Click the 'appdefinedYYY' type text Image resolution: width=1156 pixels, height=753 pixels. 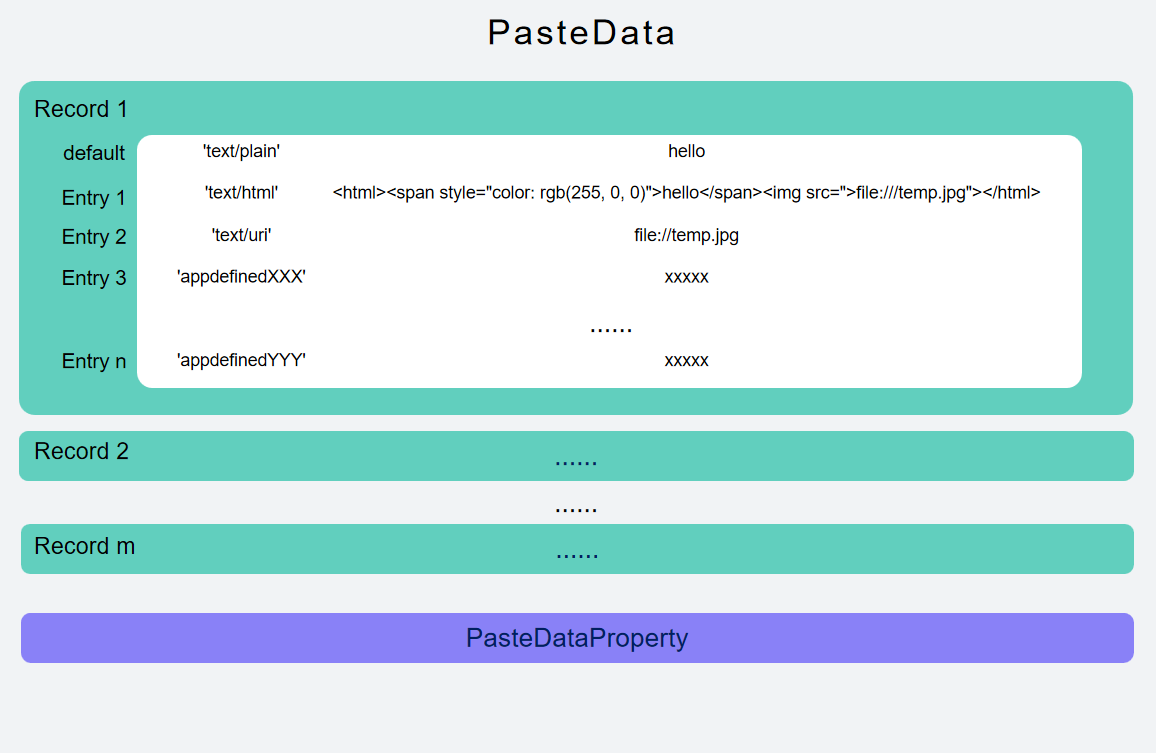pos(241,360)
